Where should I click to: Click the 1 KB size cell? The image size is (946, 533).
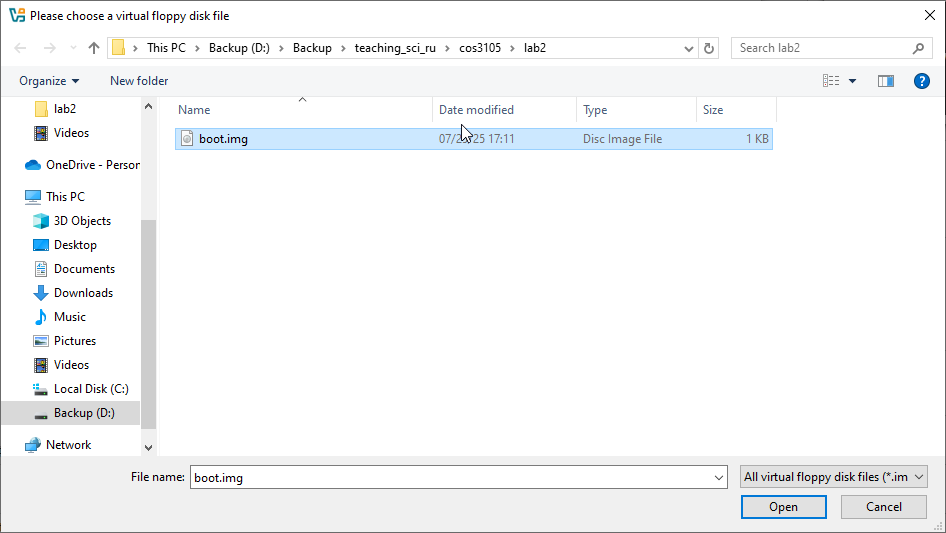coord(757,139)
